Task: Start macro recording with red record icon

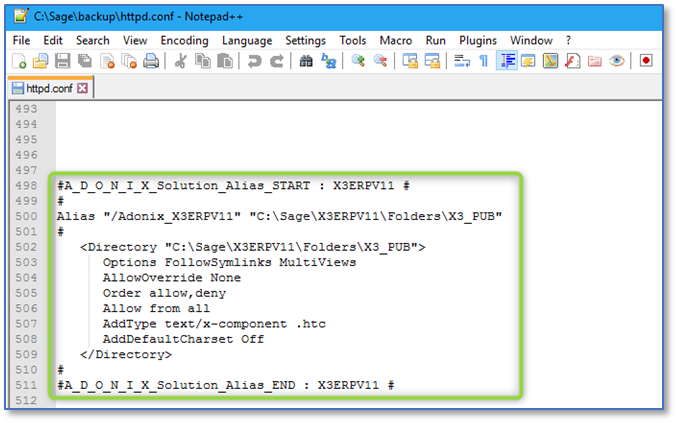Action: [646, 61]
